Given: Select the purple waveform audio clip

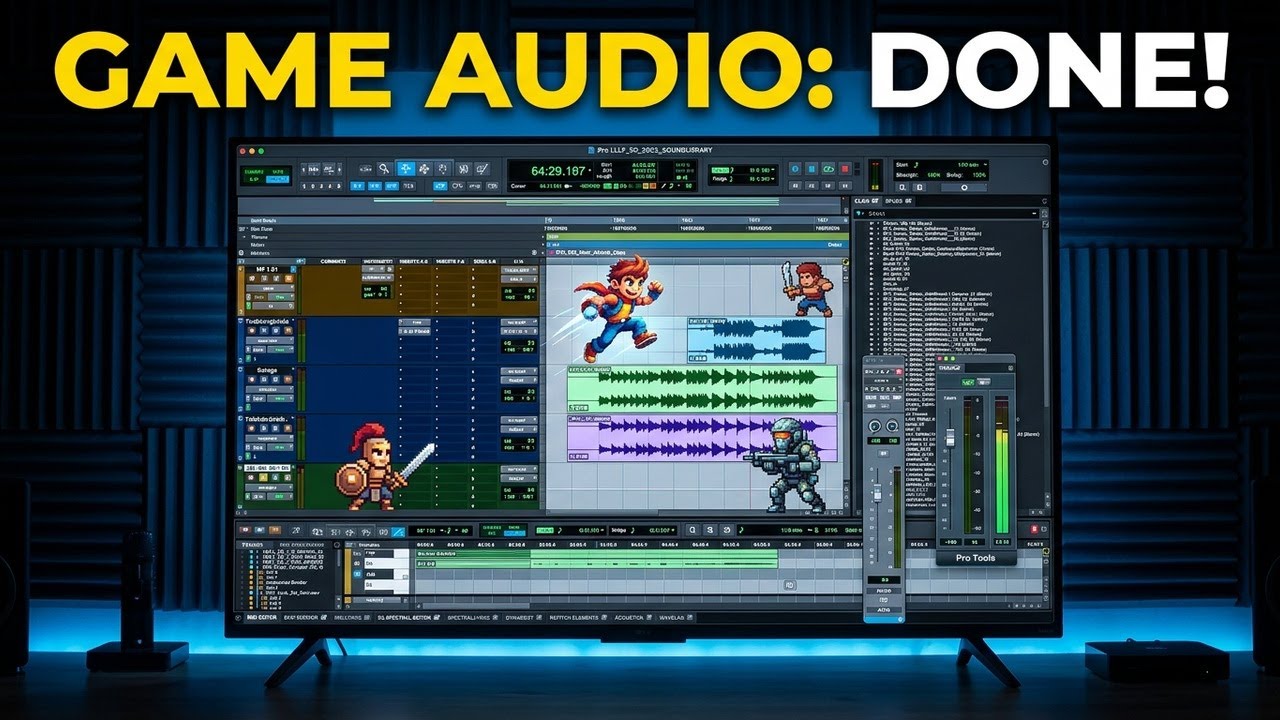Looking at the screenshot, I should coord(702,438).
